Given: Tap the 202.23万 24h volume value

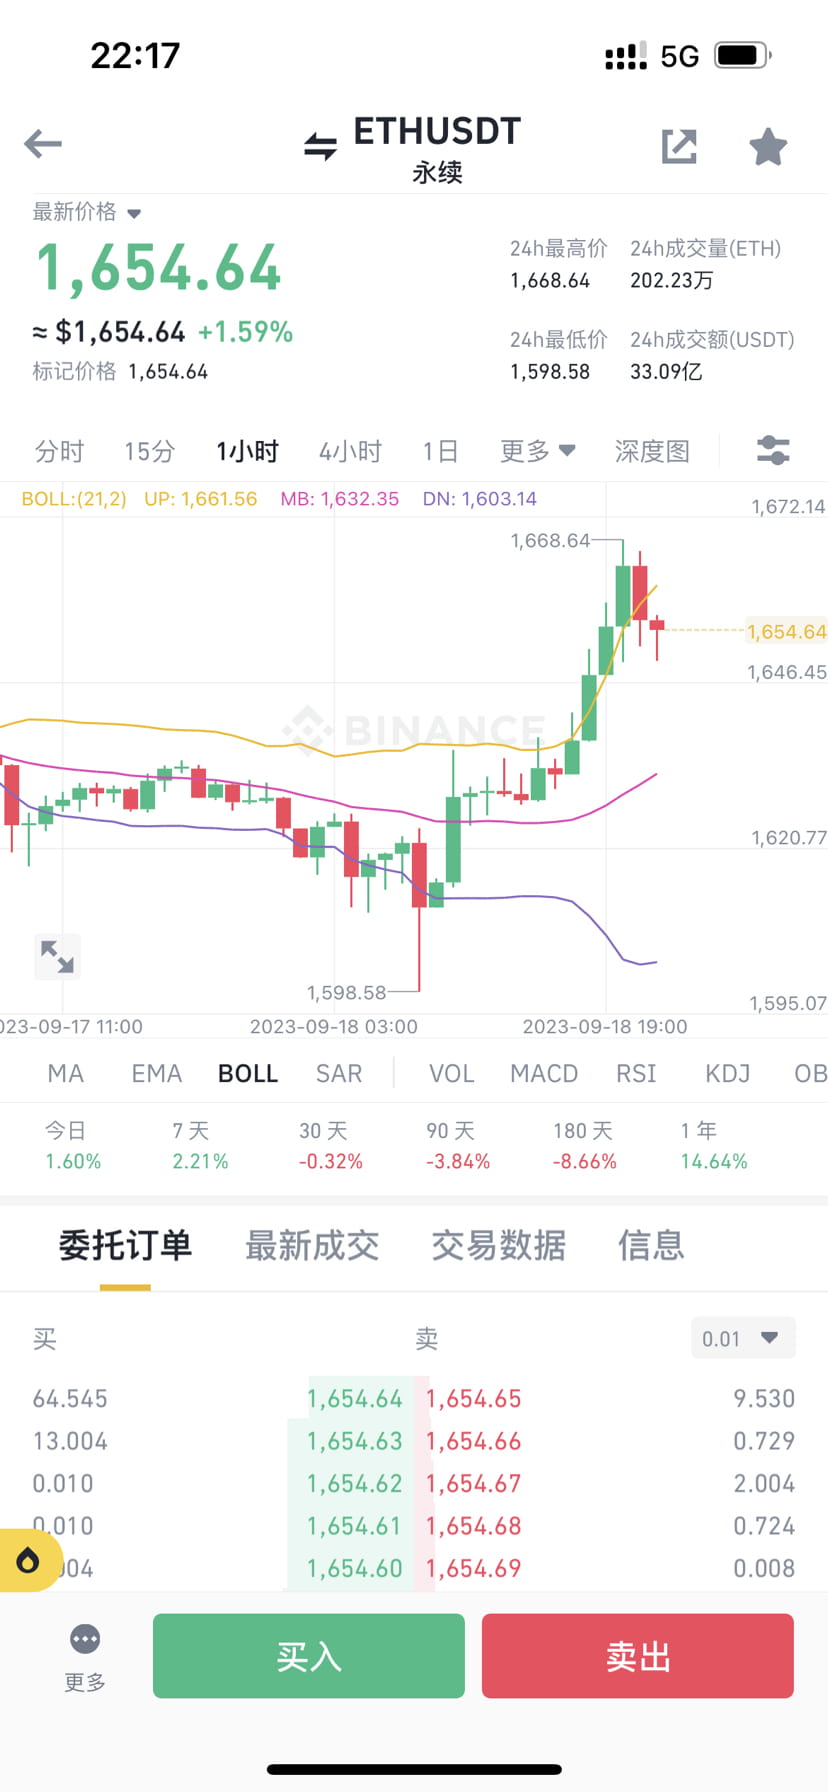Looking at the screenshot, I should [671, 281].
